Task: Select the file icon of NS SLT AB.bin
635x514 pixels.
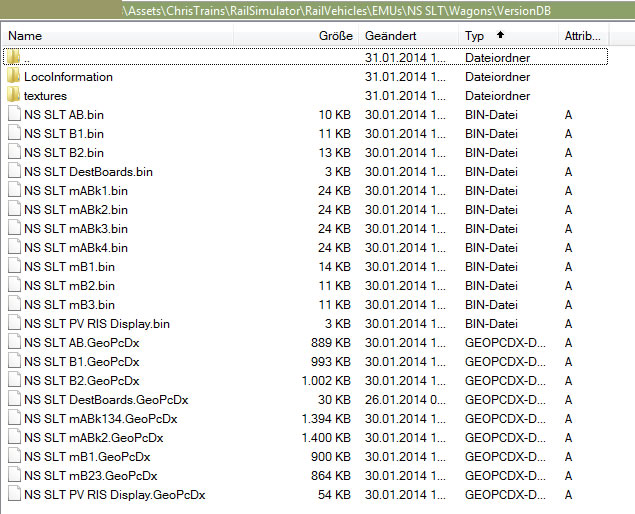Action: pyautogui.click(x=14, y=114)
